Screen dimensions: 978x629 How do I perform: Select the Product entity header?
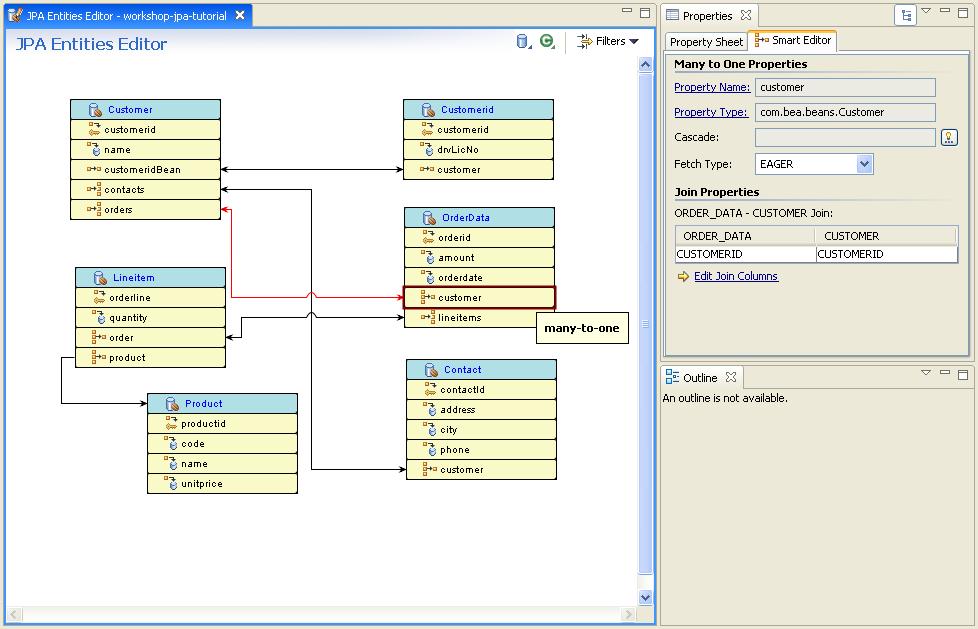[203, 404]
